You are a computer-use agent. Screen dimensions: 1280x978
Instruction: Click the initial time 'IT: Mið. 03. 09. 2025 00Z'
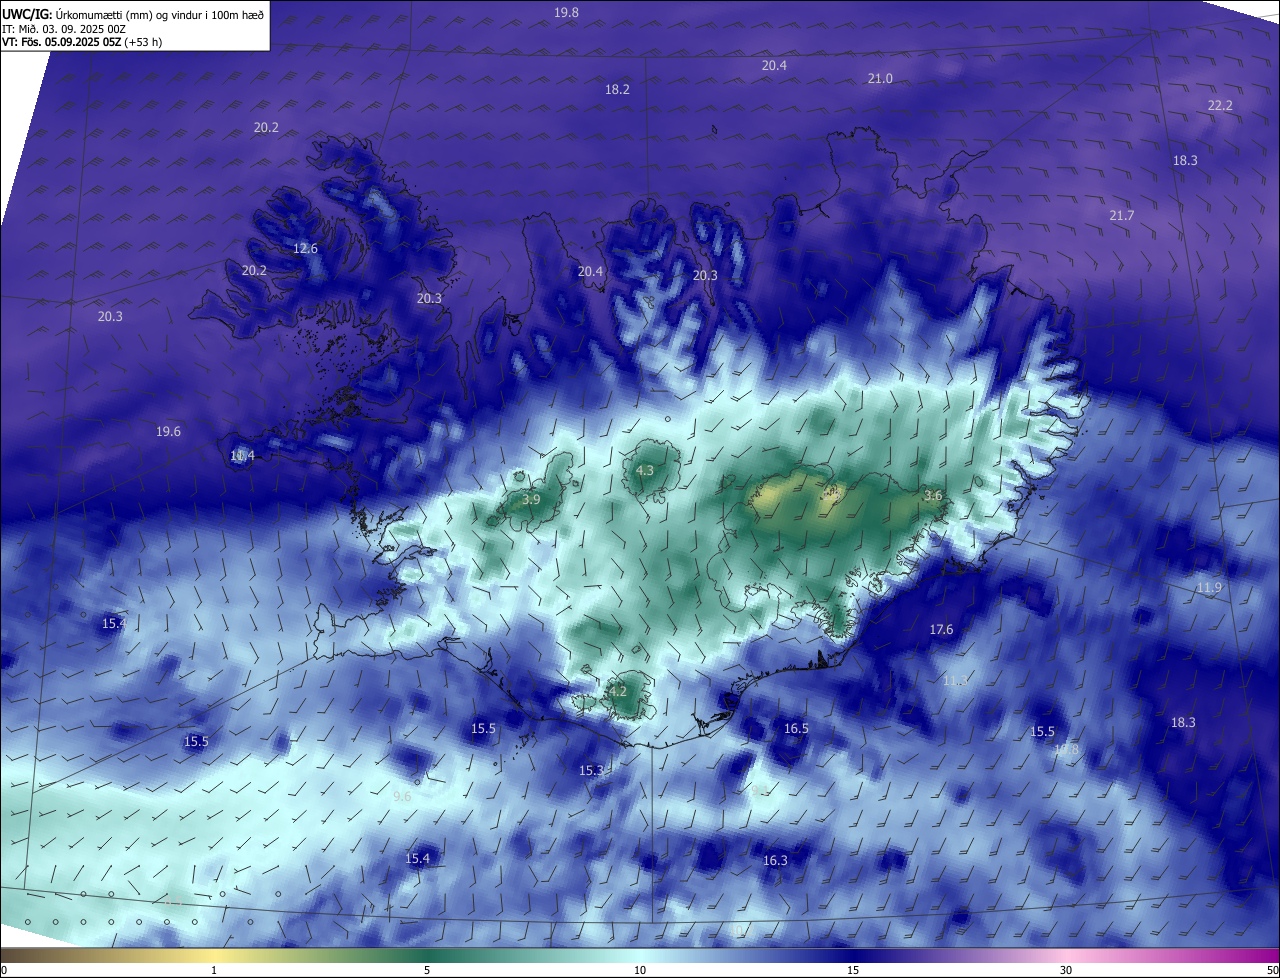pos(64,29)
